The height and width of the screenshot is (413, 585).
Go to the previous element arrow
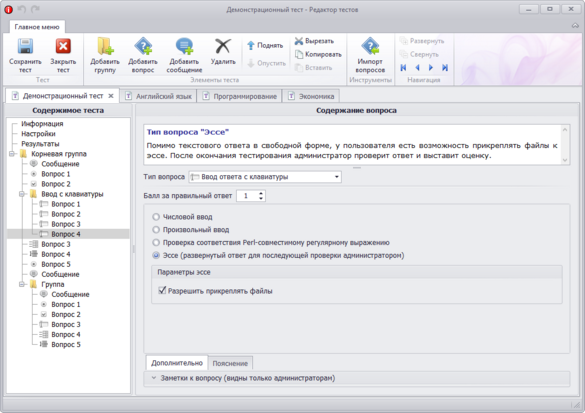(417, 68)
